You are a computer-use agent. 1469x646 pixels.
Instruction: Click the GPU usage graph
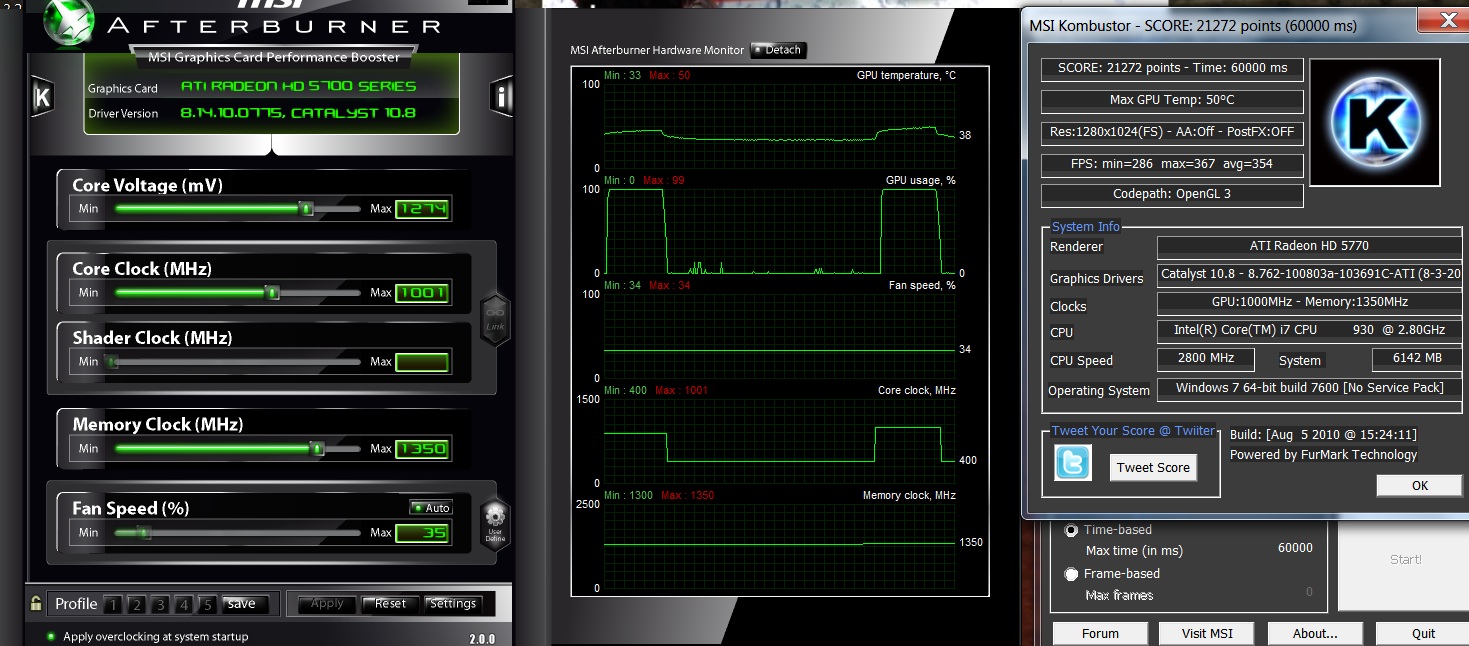tap(779, 231)
